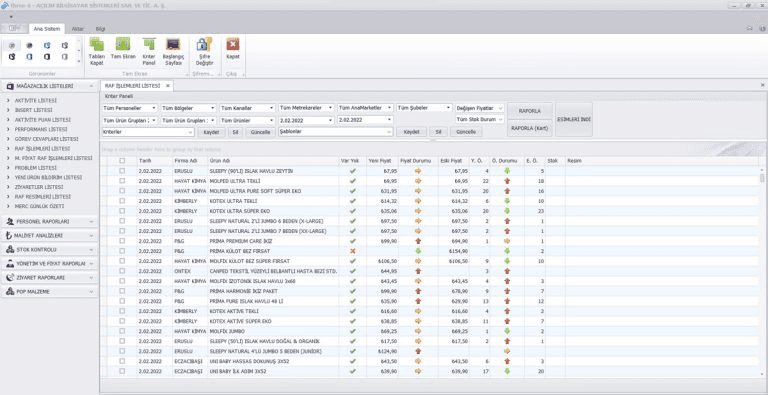Click Ö. Durumu arrow for MOLPED ULTRA TEKLİ
The height and width of the screenshot is (395, 768).
[x=507, y=181]
